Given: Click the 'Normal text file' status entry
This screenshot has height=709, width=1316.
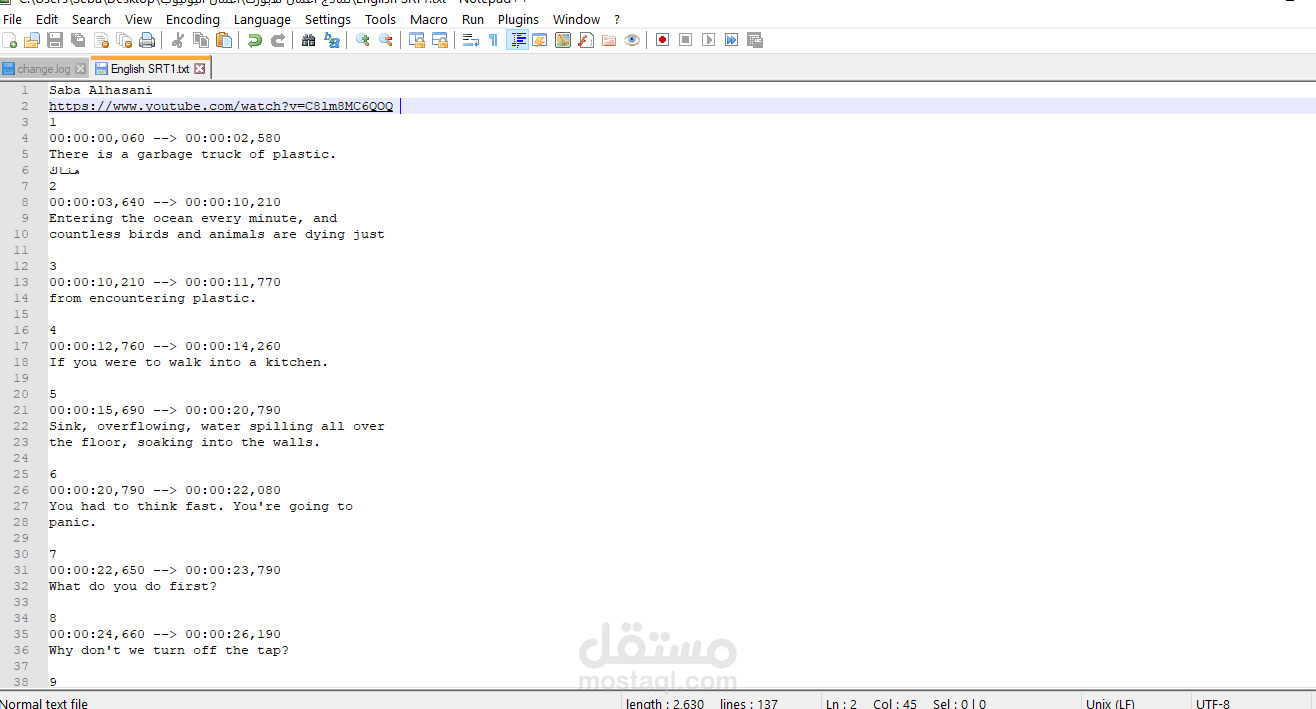Looking at the screenshot, I should pyautogui.click(x=44, y=704).
